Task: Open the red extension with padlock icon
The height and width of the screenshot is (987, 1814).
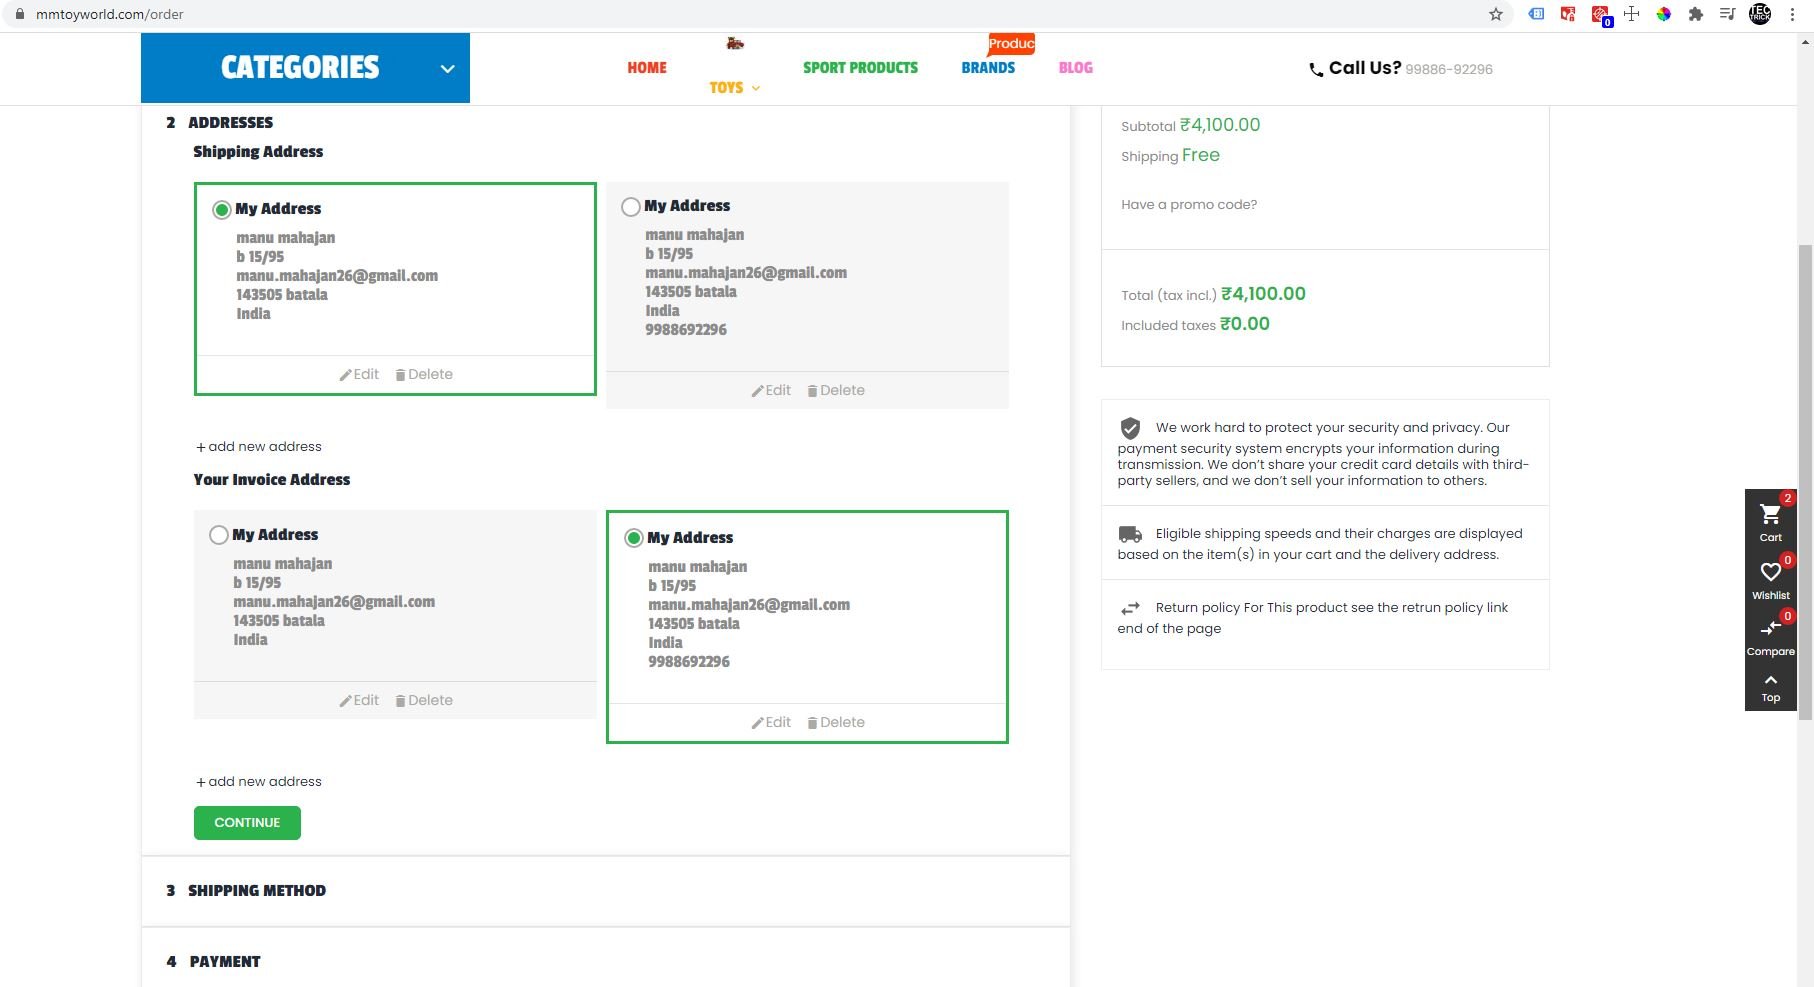Action: [x=1568, y=14]
